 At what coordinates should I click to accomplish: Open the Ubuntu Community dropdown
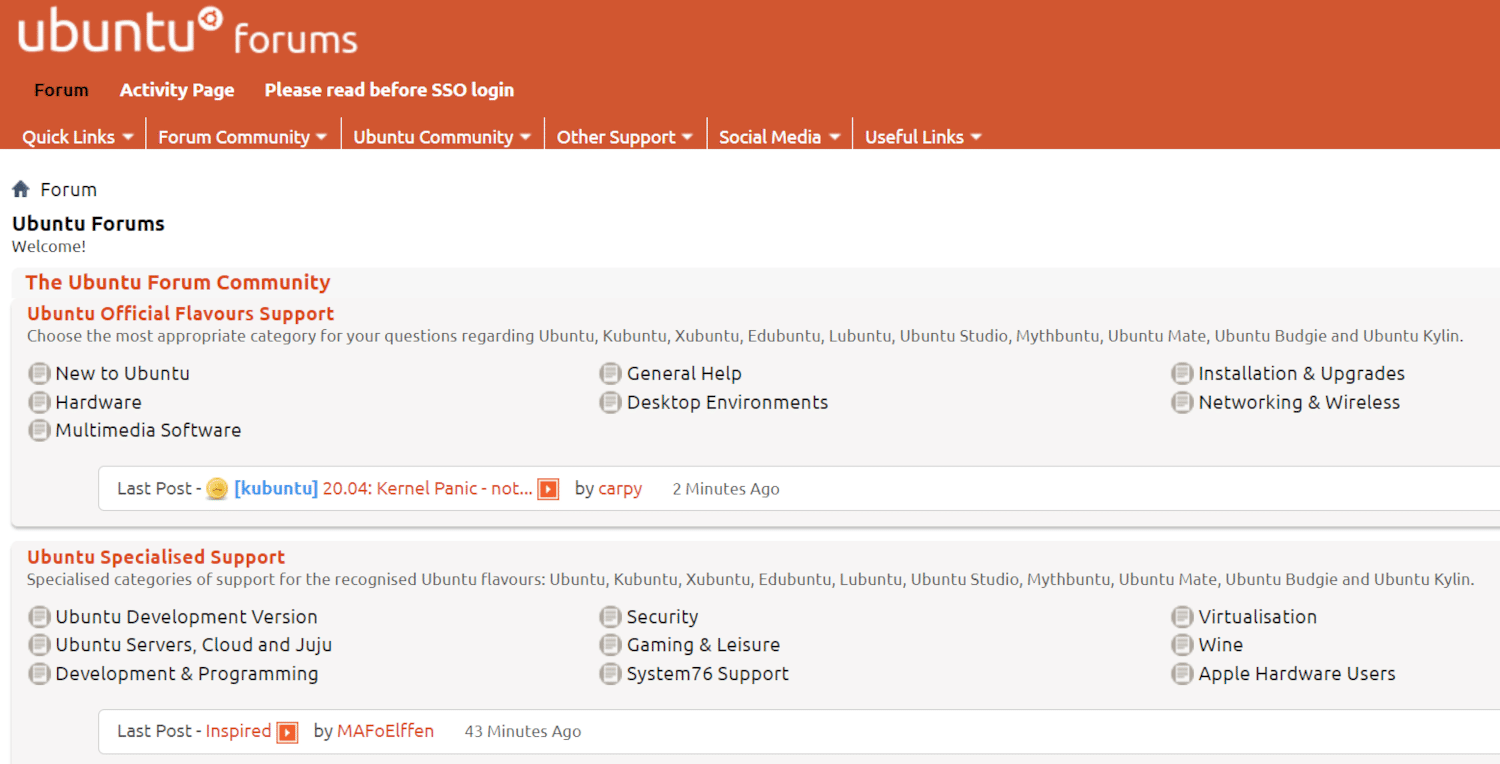432,136
